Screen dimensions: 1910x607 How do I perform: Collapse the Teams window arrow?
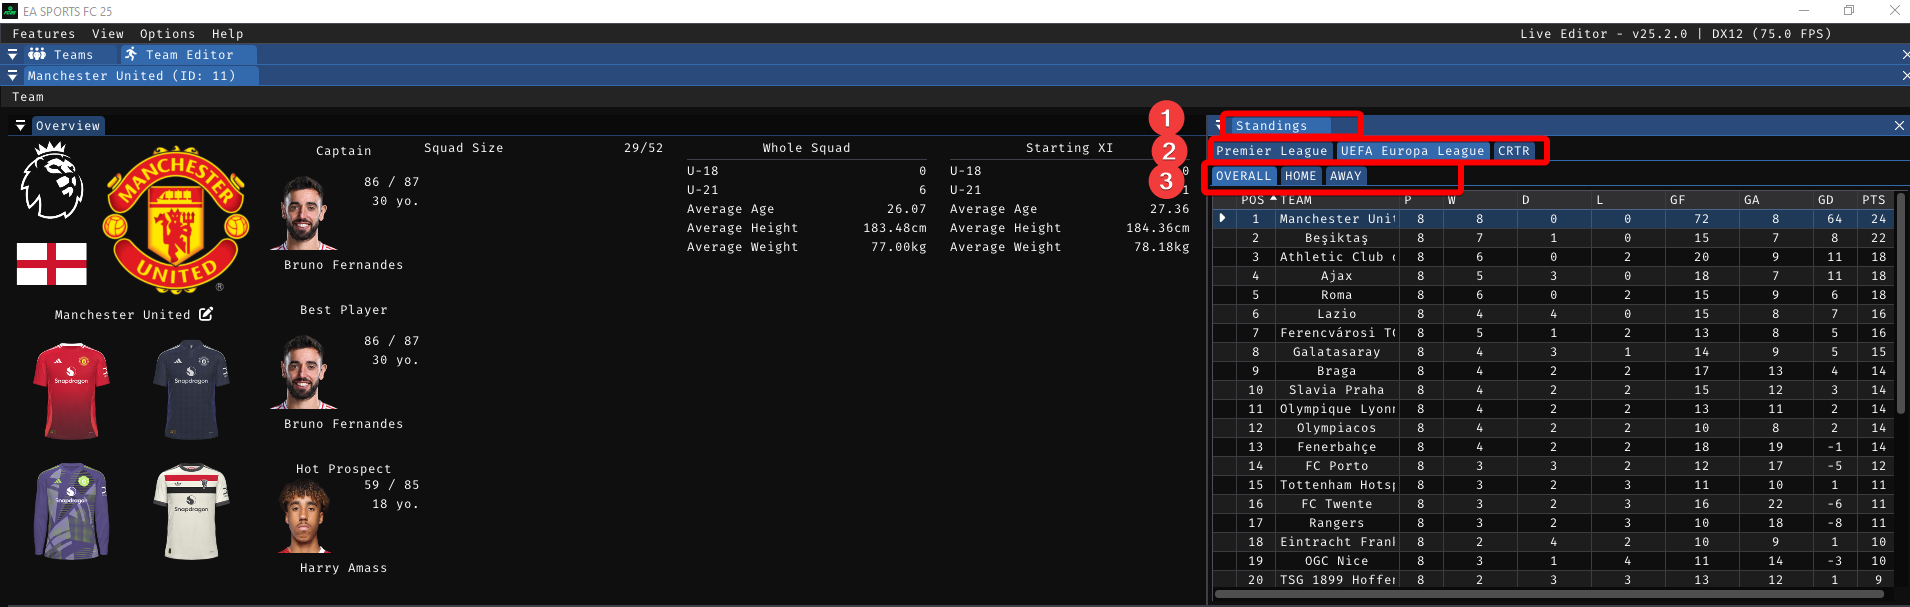(x=12, y=55)
